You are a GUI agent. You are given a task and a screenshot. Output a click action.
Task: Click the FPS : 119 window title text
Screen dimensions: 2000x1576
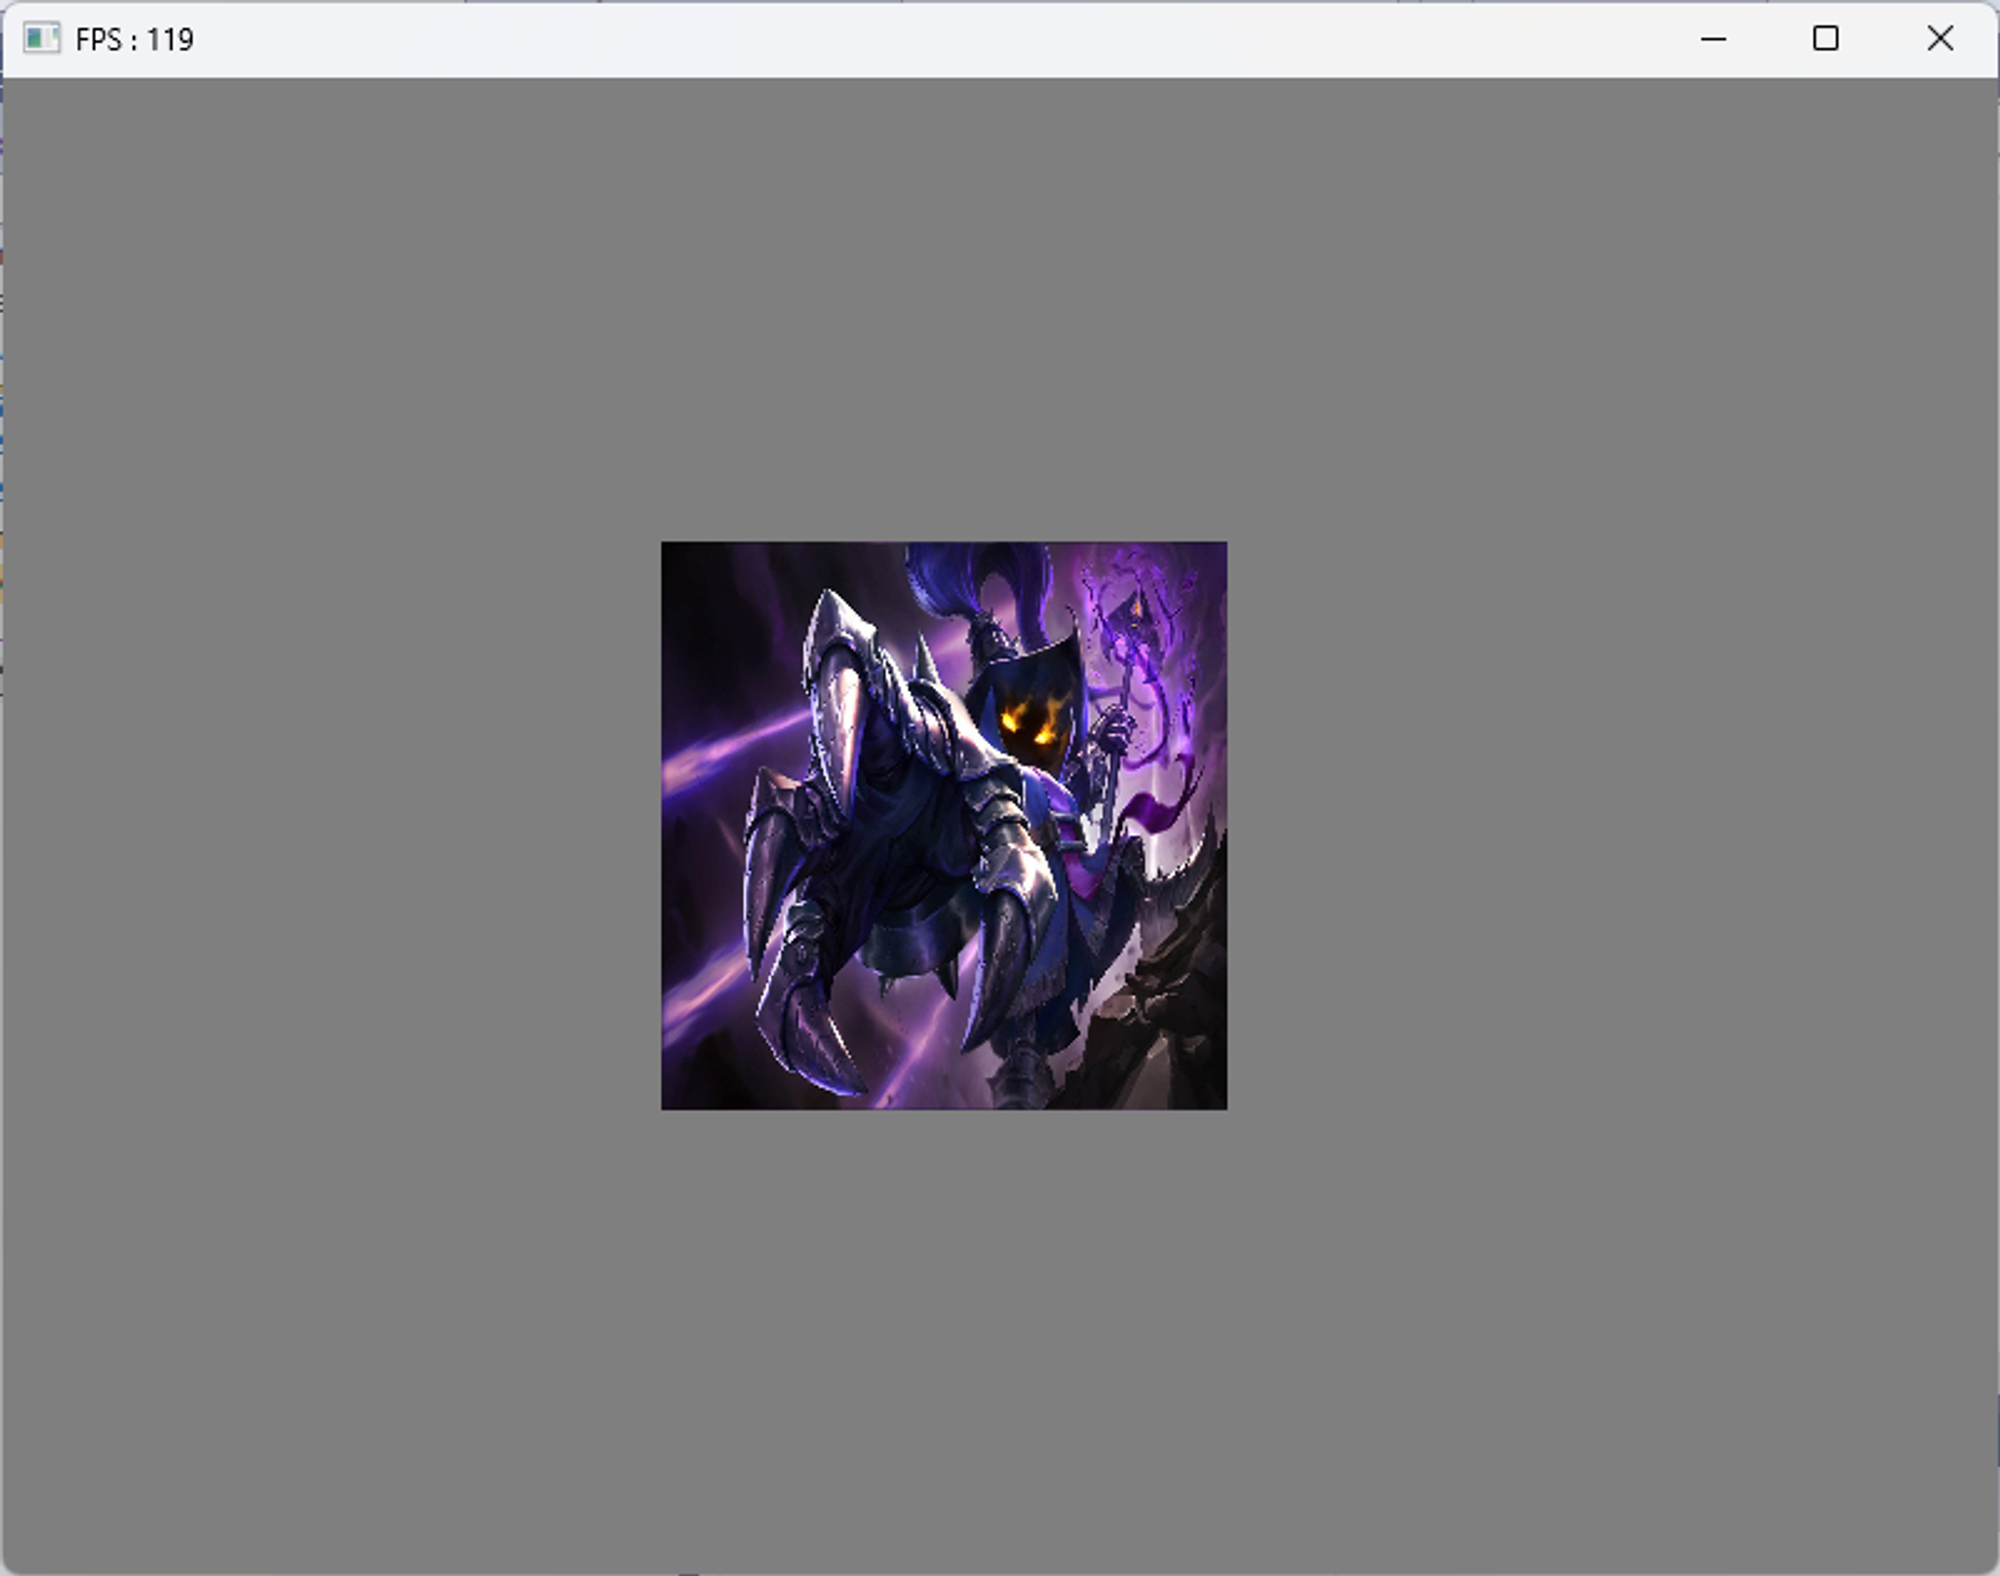(x=134, y=40)
